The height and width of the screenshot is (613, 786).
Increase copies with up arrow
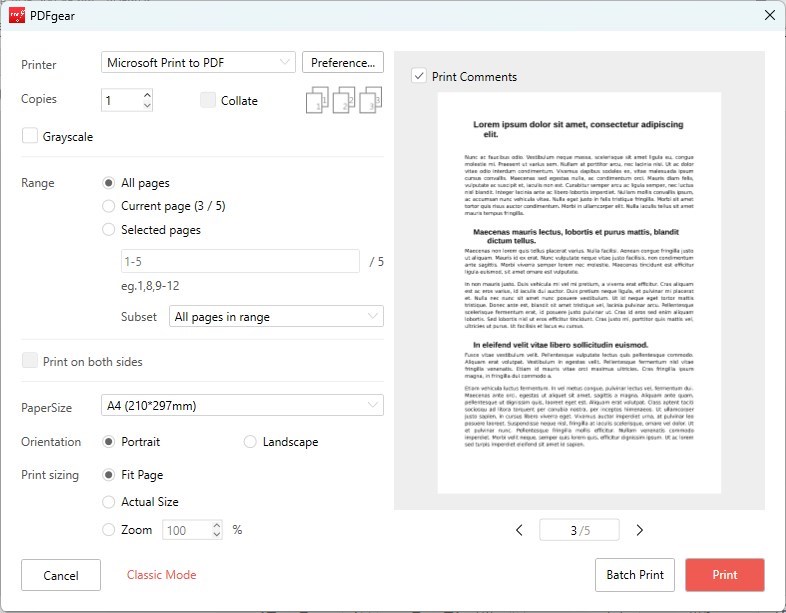[x=147, y=95]
